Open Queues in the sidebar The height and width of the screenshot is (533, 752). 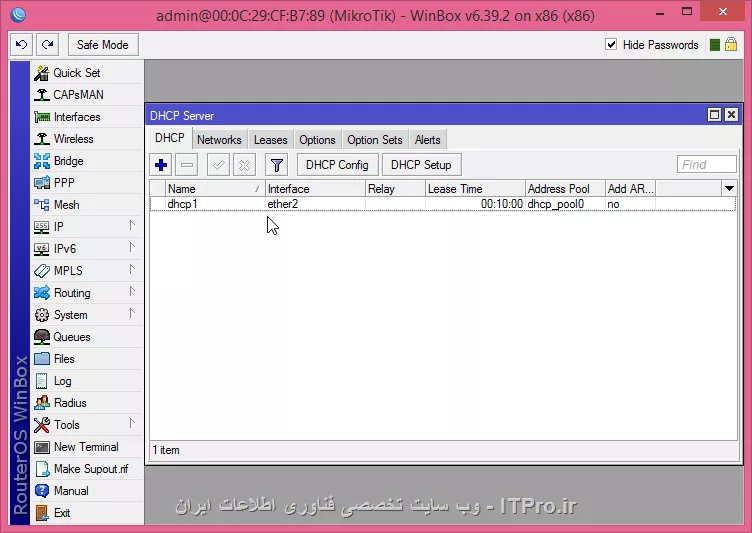(71, 337)
